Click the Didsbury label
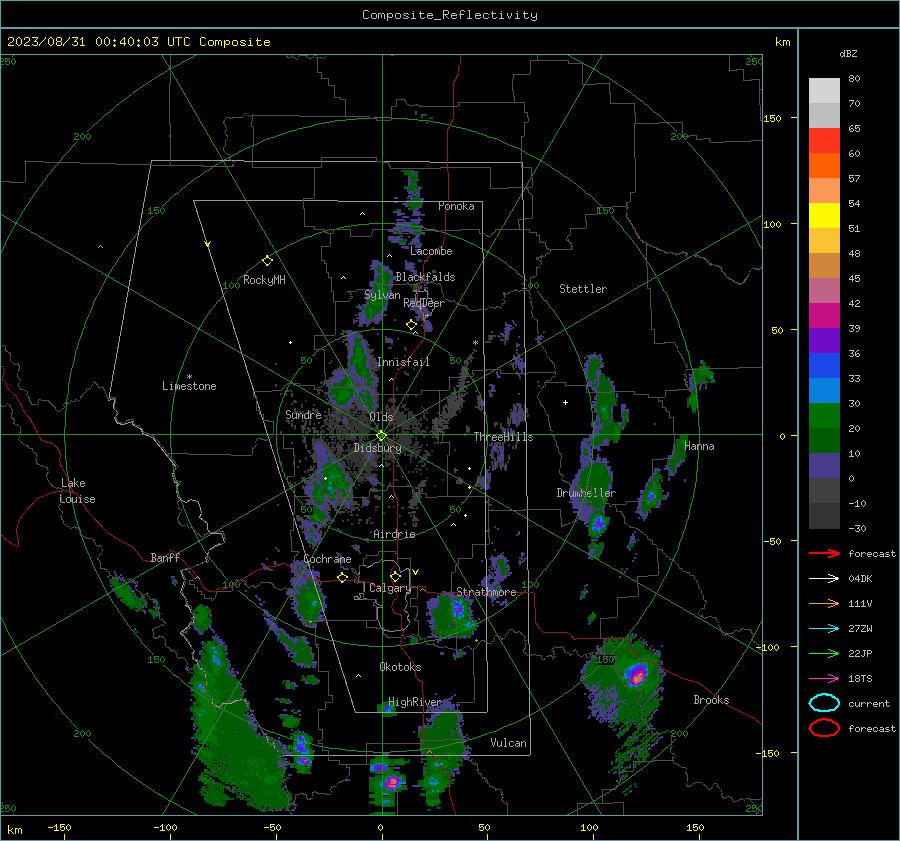The image size is (900, 841). point(377,448)
